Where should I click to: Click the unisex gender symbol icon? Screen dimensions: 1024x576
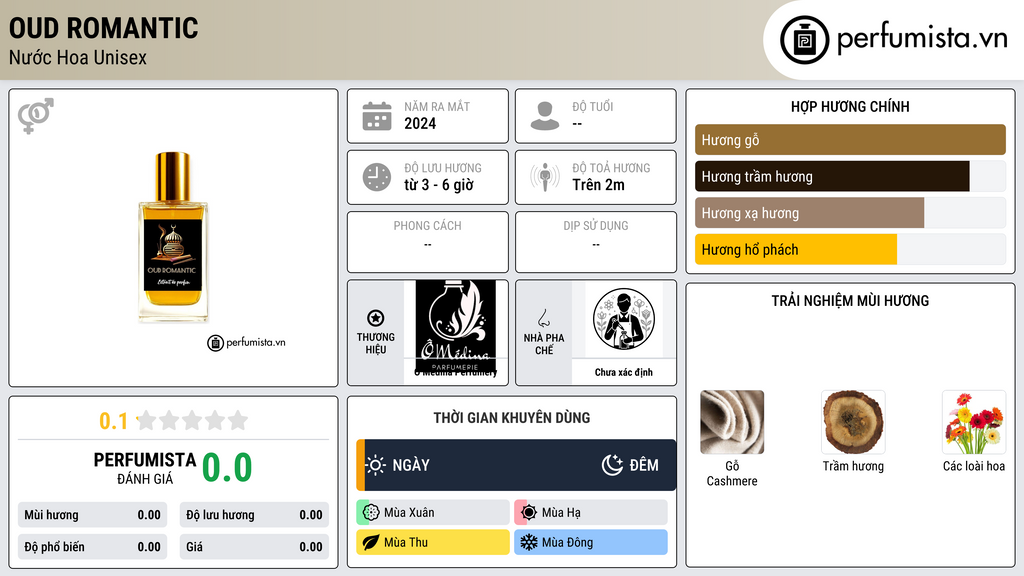[36, 116]
